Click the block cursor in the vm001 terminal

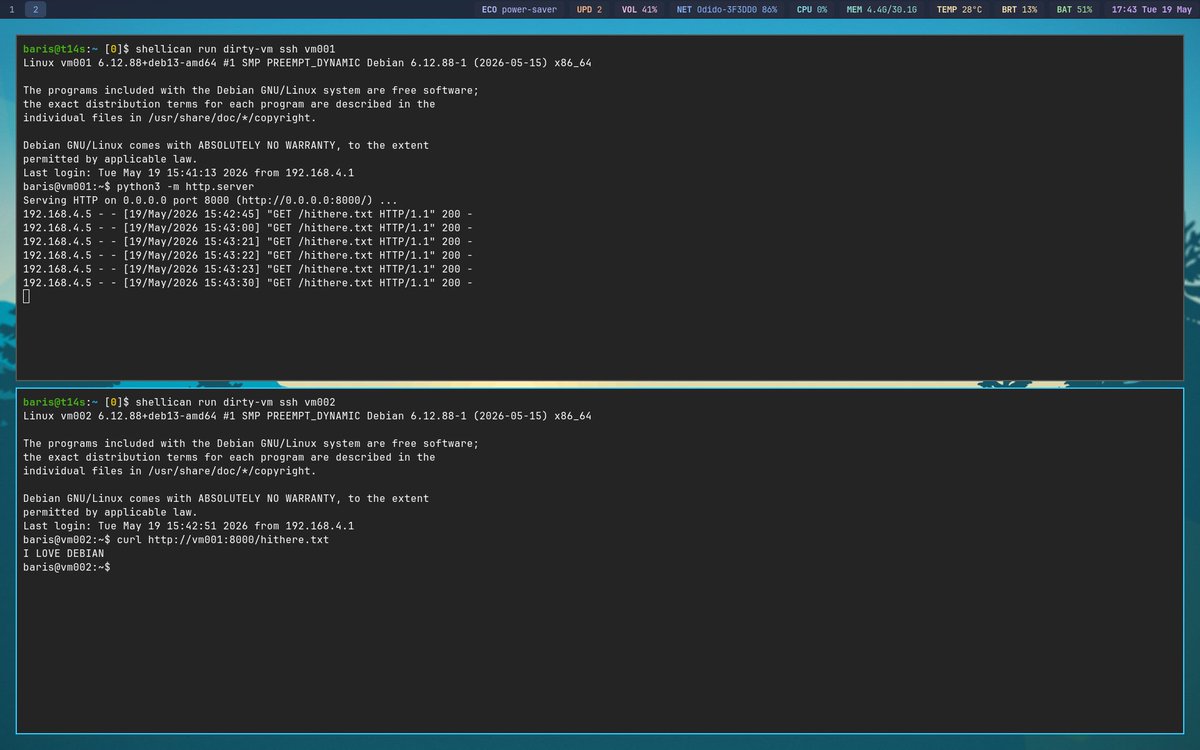click(x=26, y=297)
